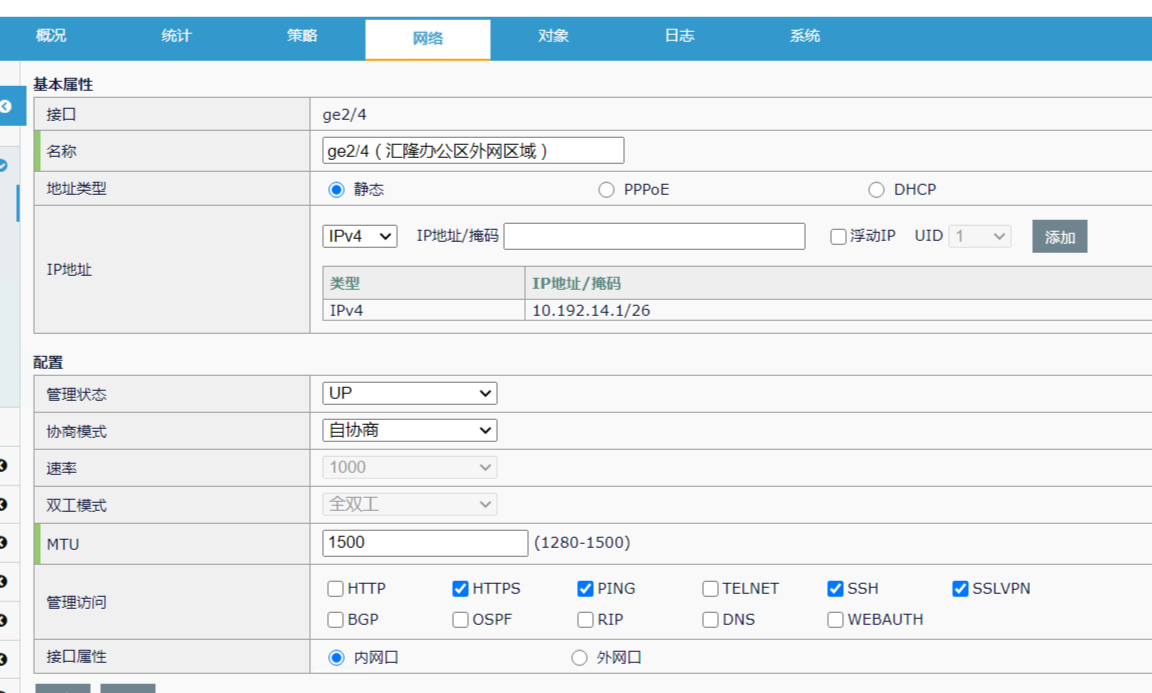Enable the BGP checkbox
1152x693 pixels.
point(336,620)
